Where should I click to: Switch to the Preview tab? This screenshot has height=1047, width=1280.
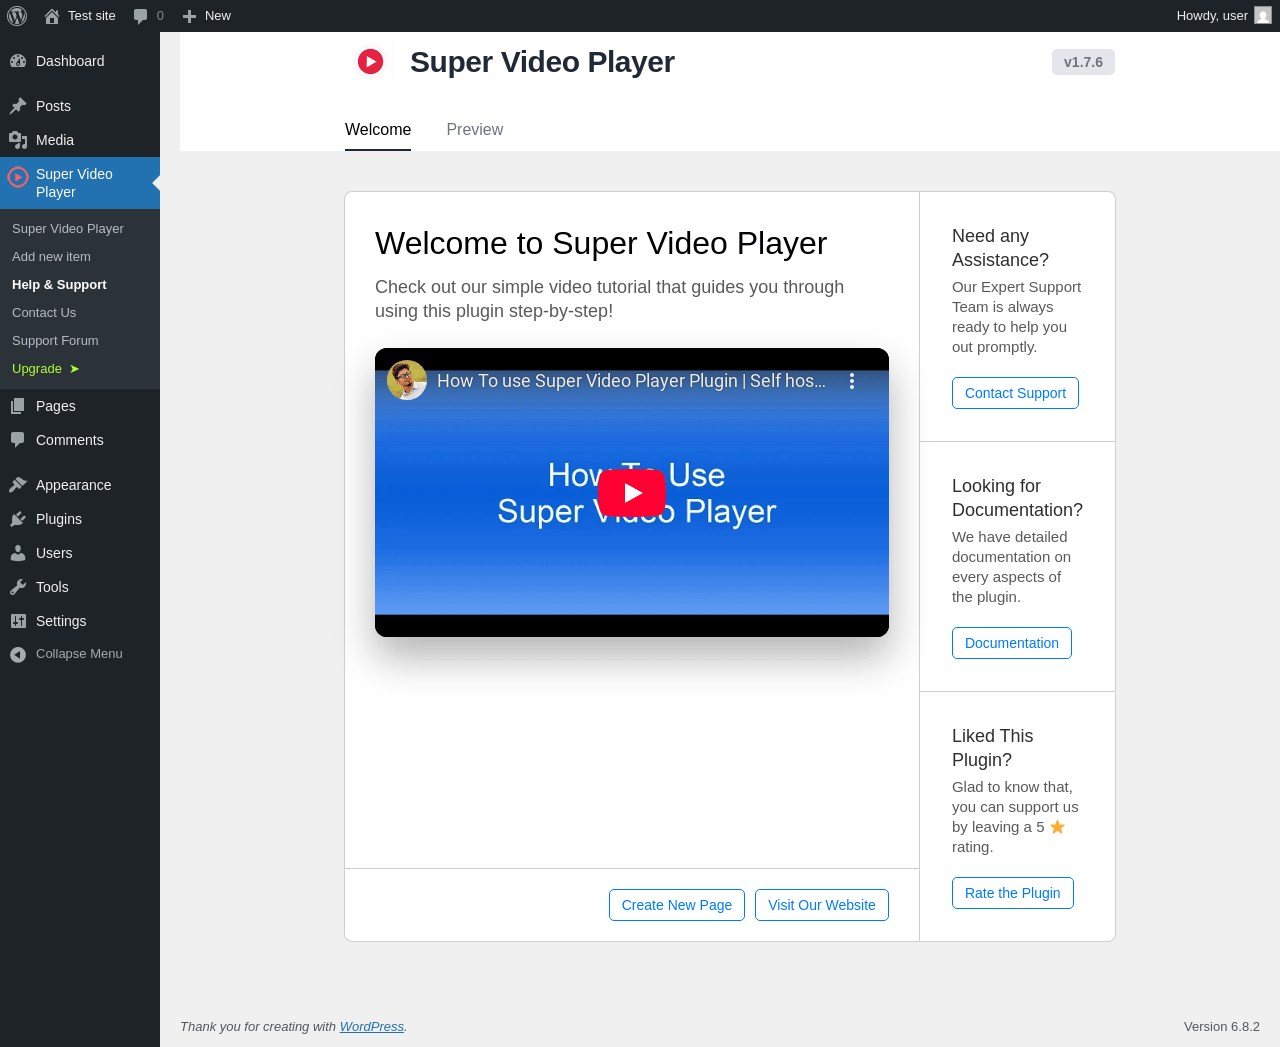tap(475, 130)
